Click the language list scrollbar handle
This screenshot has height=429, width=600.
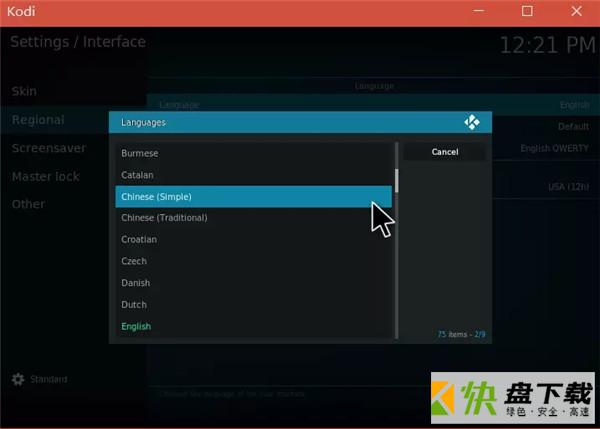click(x=396, y=180)
